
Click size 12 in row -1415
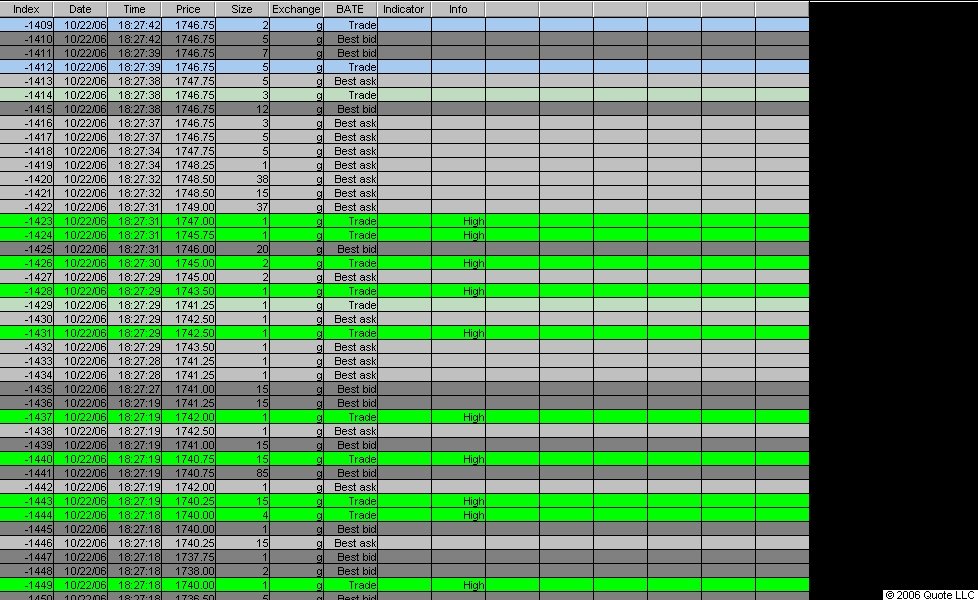242,109
